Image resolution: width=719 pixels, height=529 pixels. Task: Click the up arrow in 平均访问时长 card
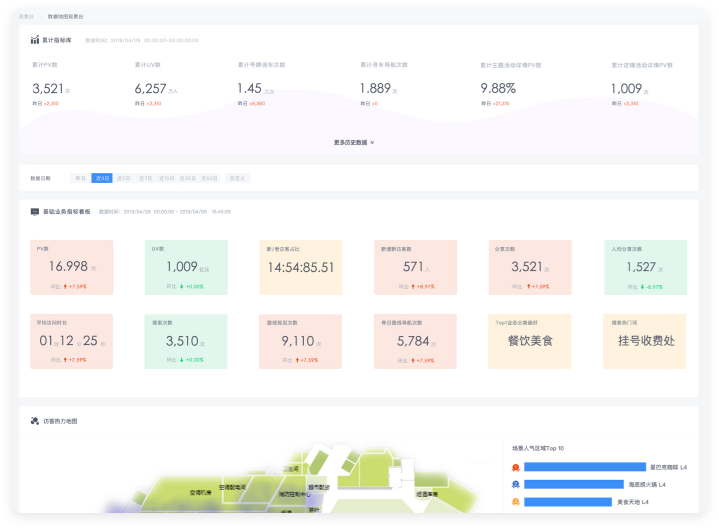click(65, 360)
